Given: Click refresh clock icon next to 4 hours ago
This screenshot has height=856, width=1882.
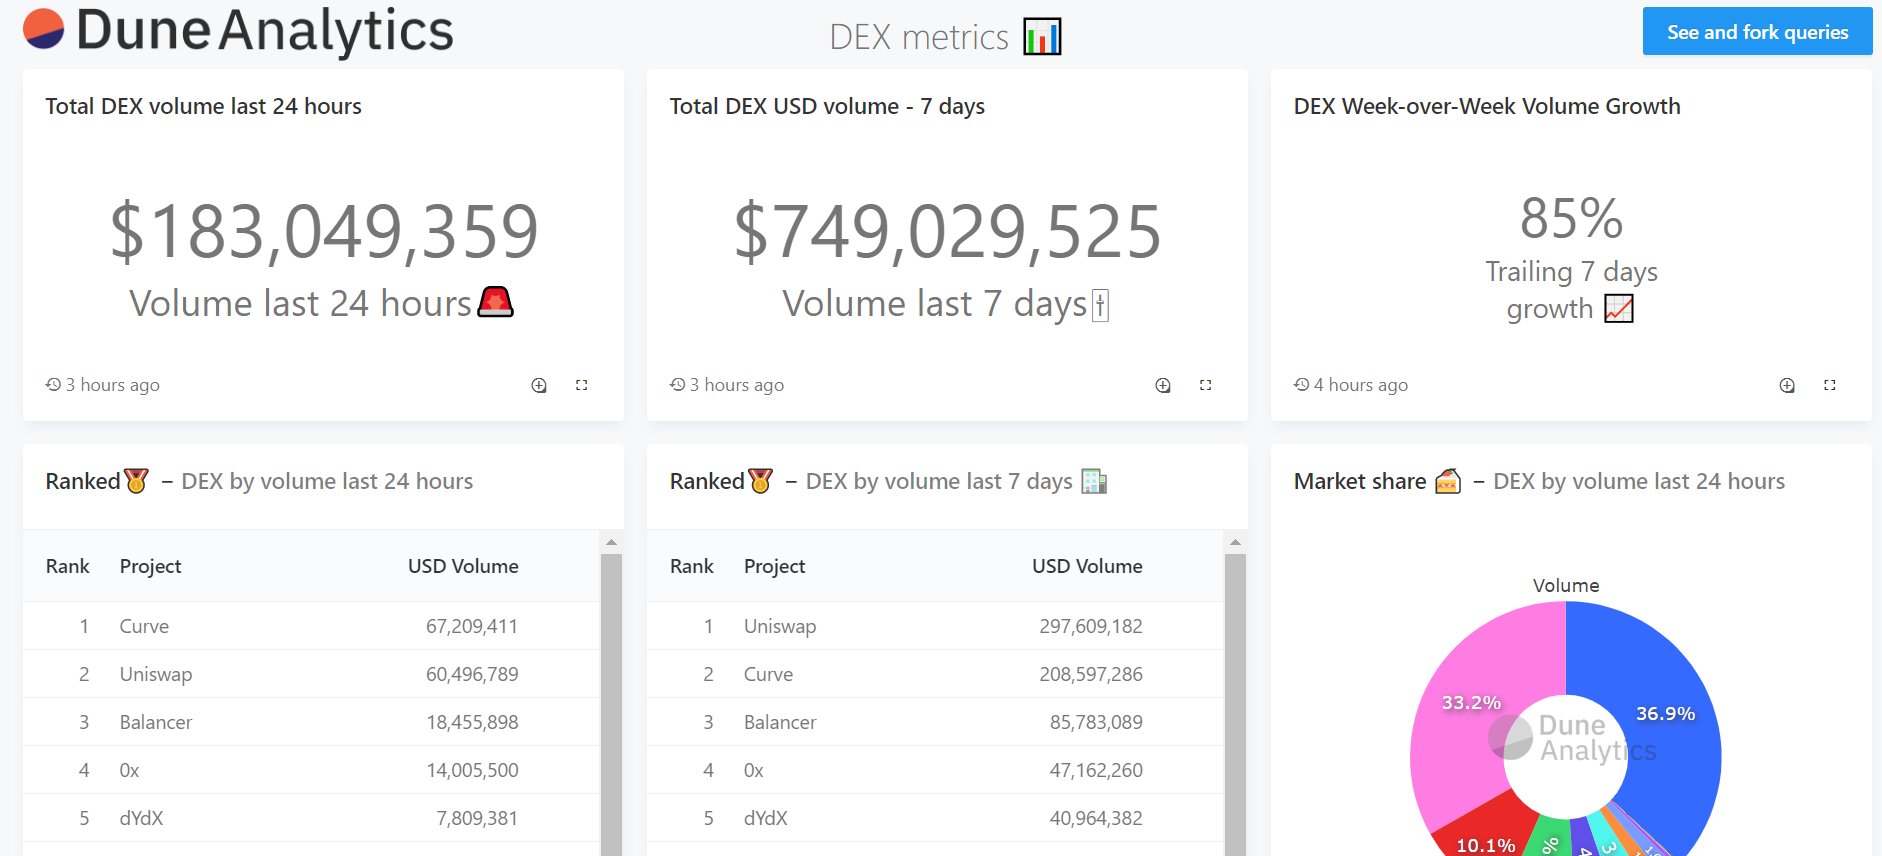Looking at the screenshot, I should 1301,384.
